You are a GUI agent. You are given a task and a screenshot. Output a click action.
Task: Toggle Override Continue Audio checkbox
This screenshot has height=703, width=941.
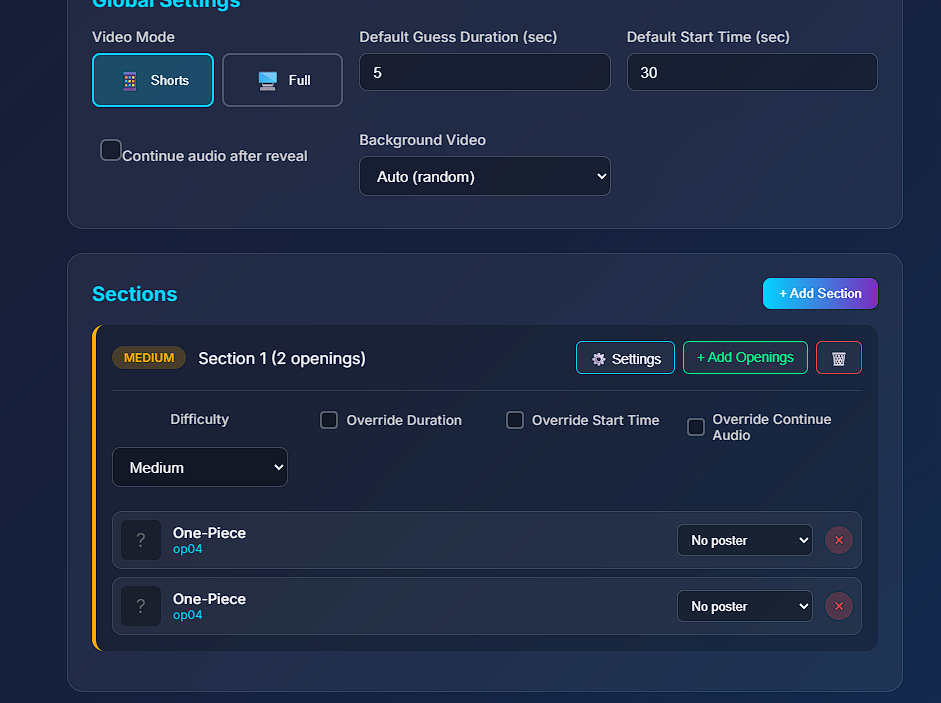point(696,428)
